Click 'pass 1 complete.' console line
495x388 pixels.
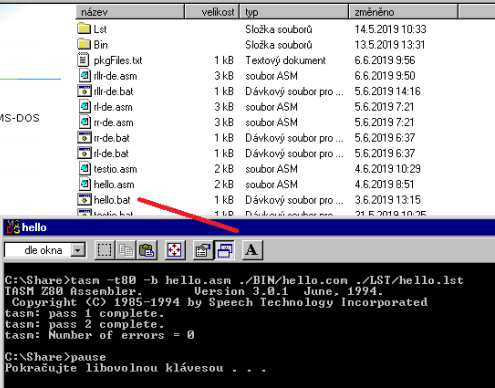(x=84, y=313)
